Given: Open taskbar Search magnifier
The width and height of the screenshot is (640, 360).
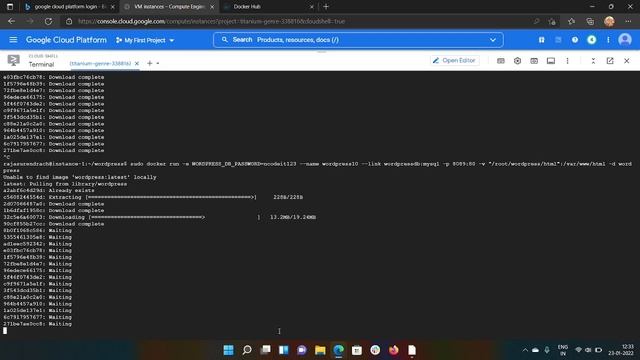Looking at the screenshot, I should [x=247, y=350].
